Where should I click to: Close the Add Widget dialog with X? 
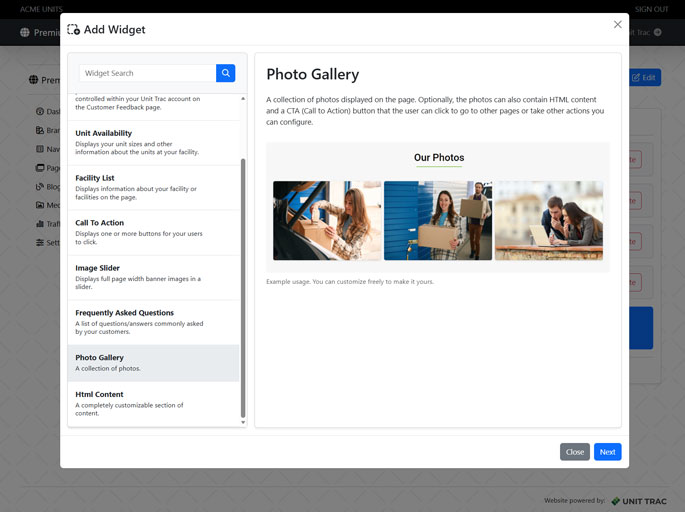click(x=617, y=24)
